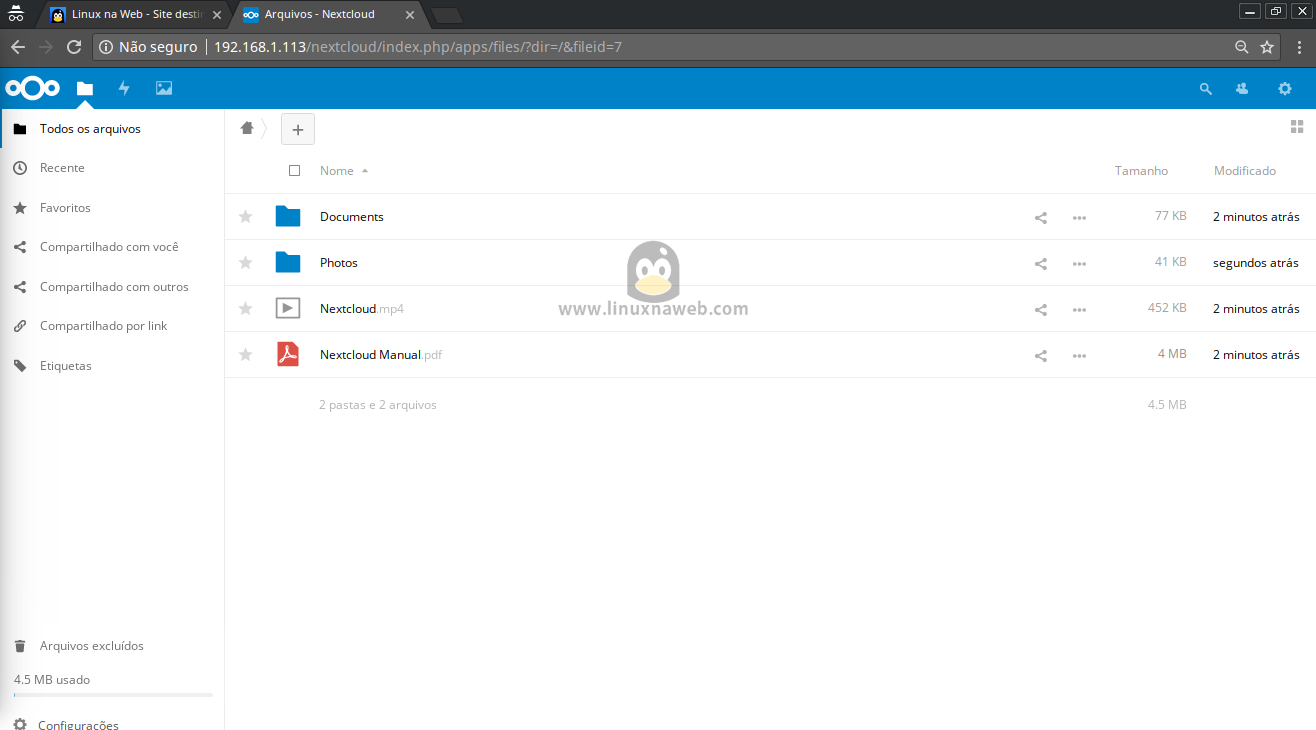Click the Nextcloud logo in header

click(33, 88)
